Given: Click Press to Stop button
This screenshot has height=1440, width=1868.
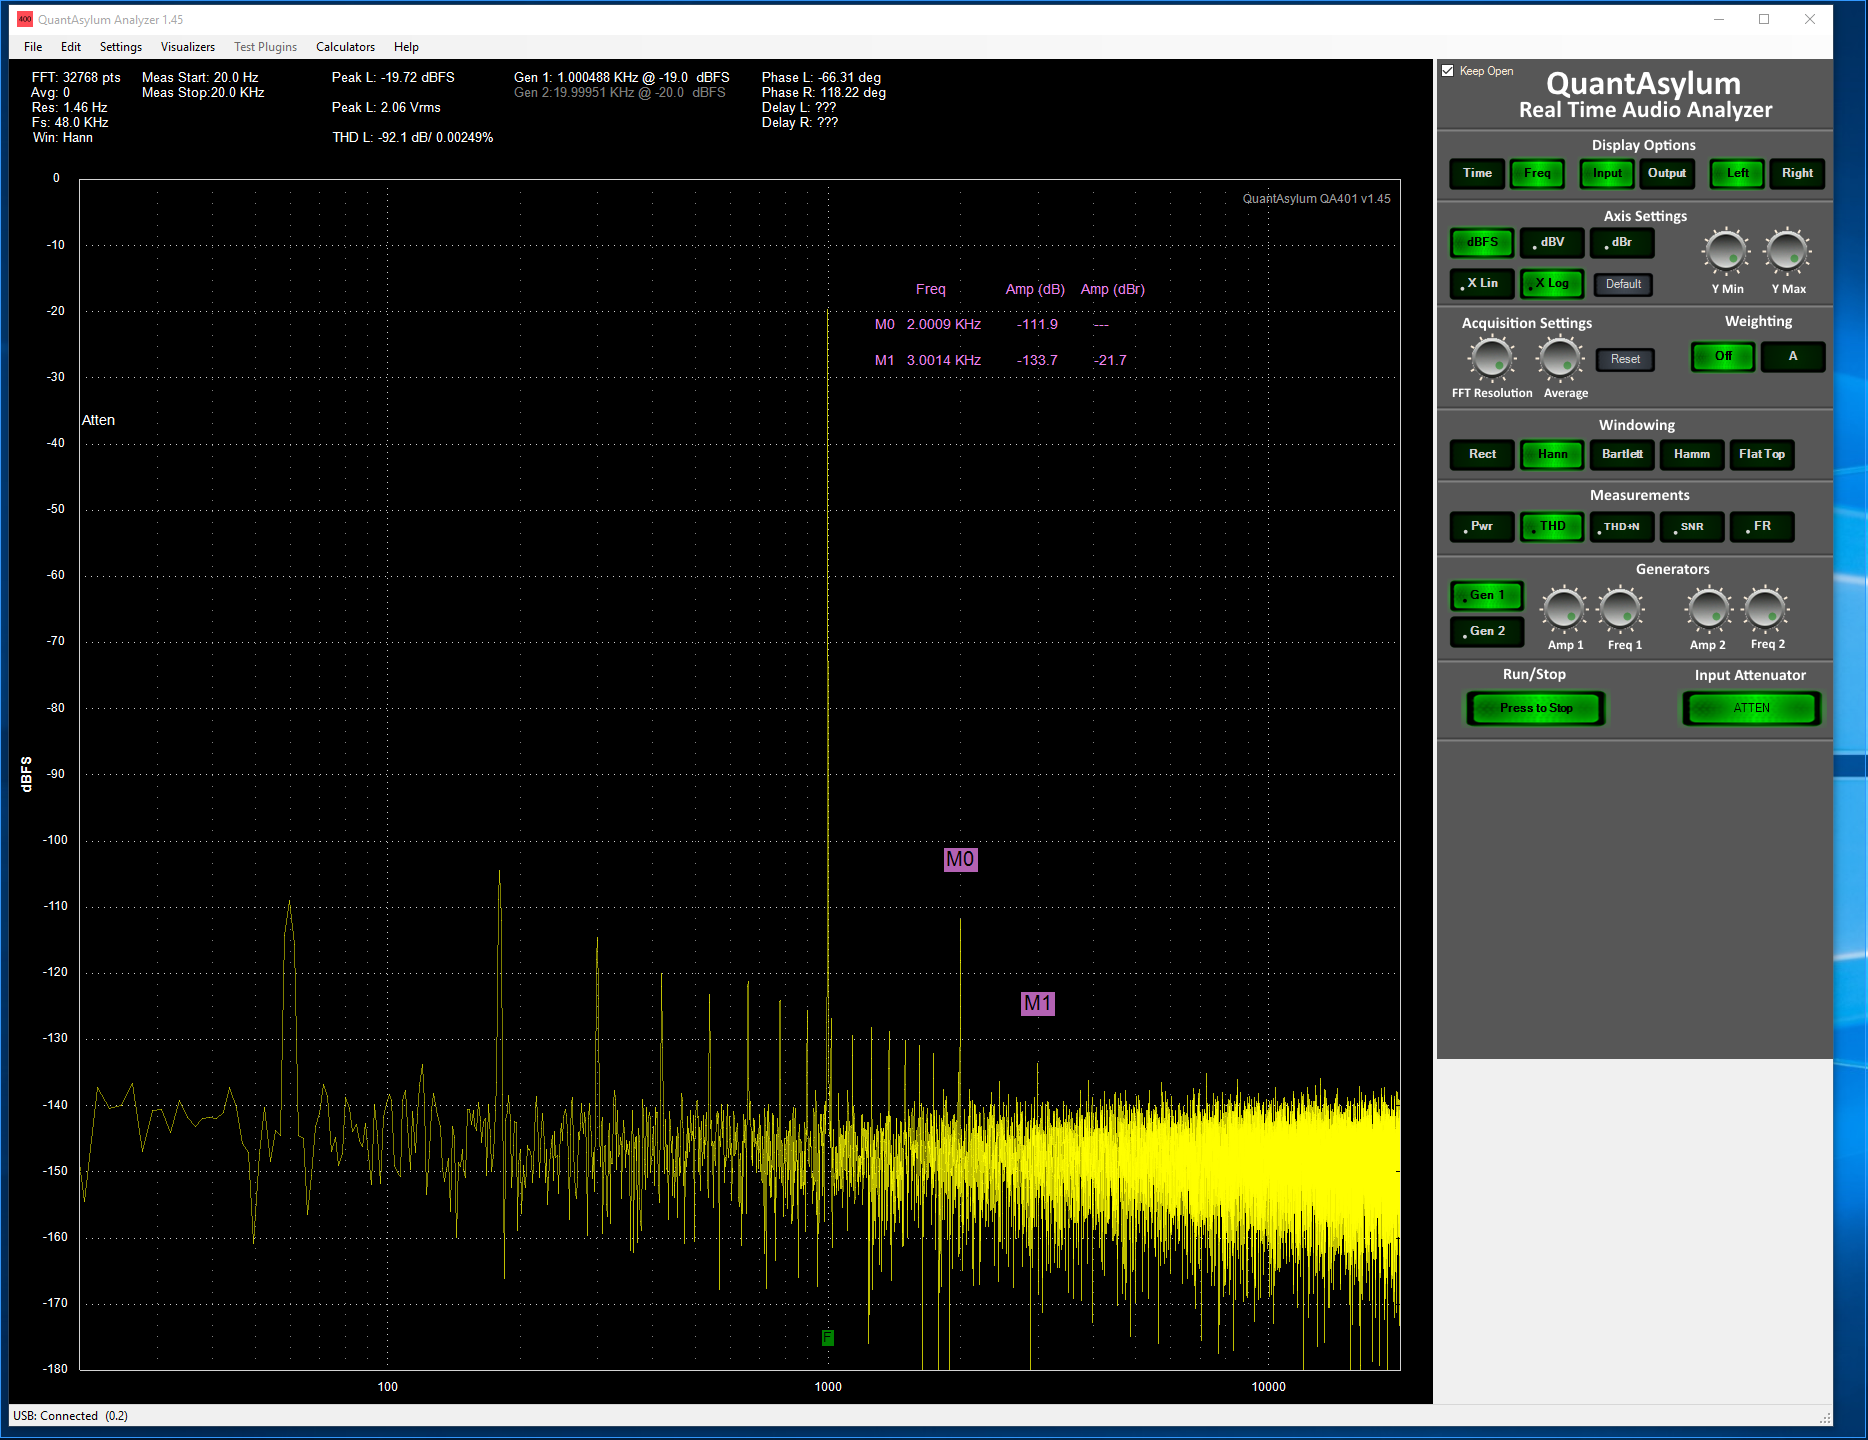Looking at the screenshot, I should coord(1536,708).
